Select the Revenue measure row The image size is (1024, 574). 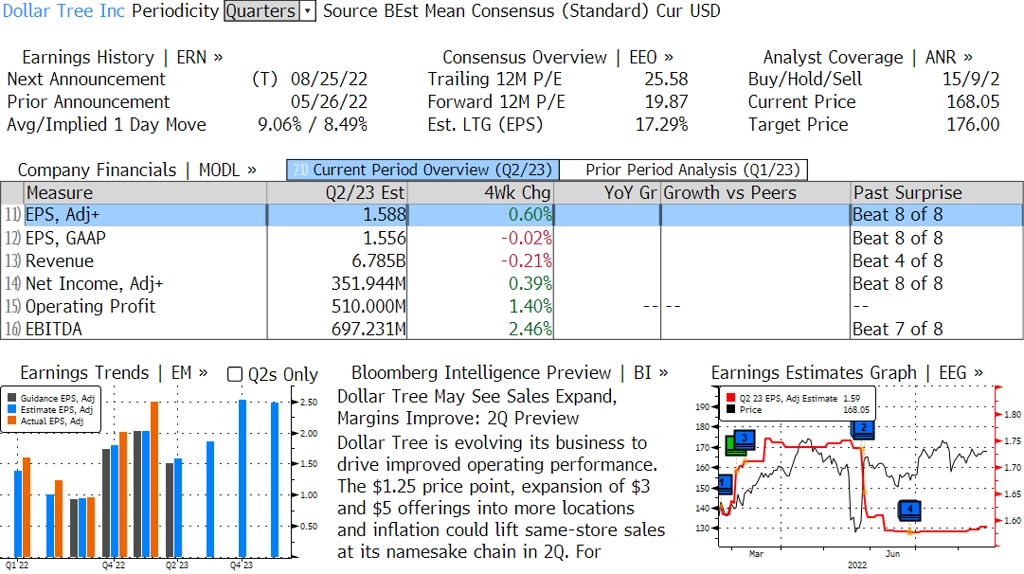pos(512,261)
